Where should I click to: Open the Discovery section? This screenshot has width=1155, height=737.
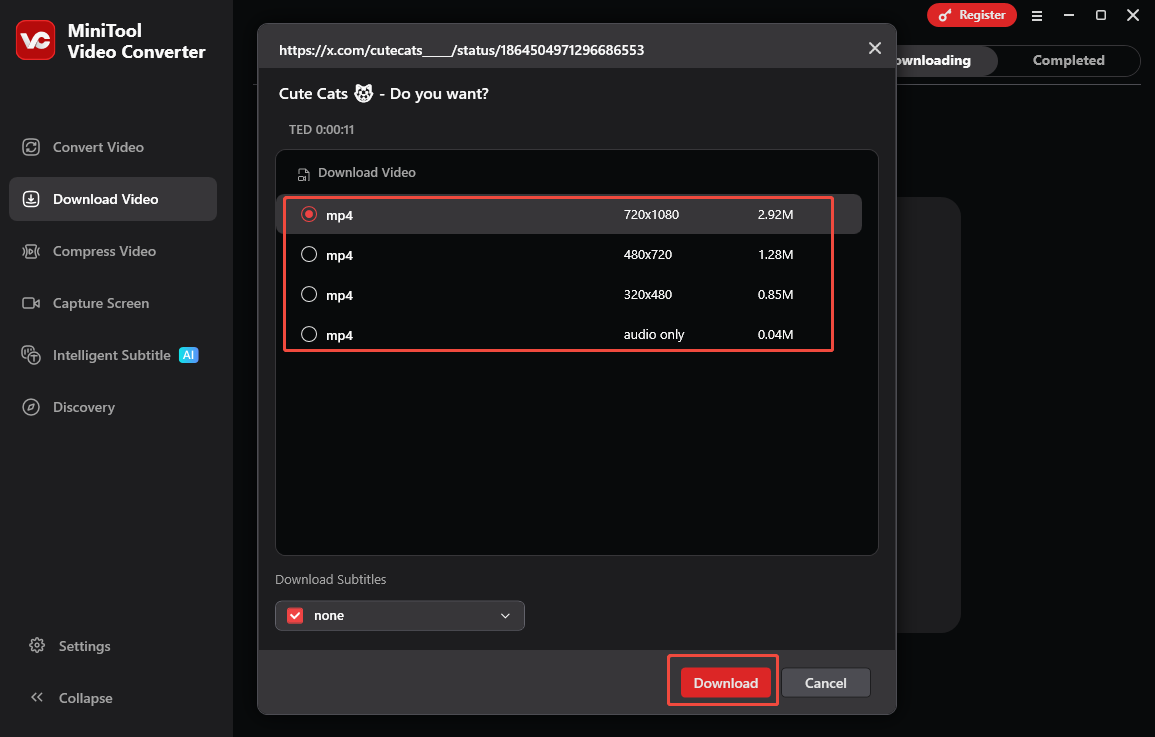(x=84, y=407)
